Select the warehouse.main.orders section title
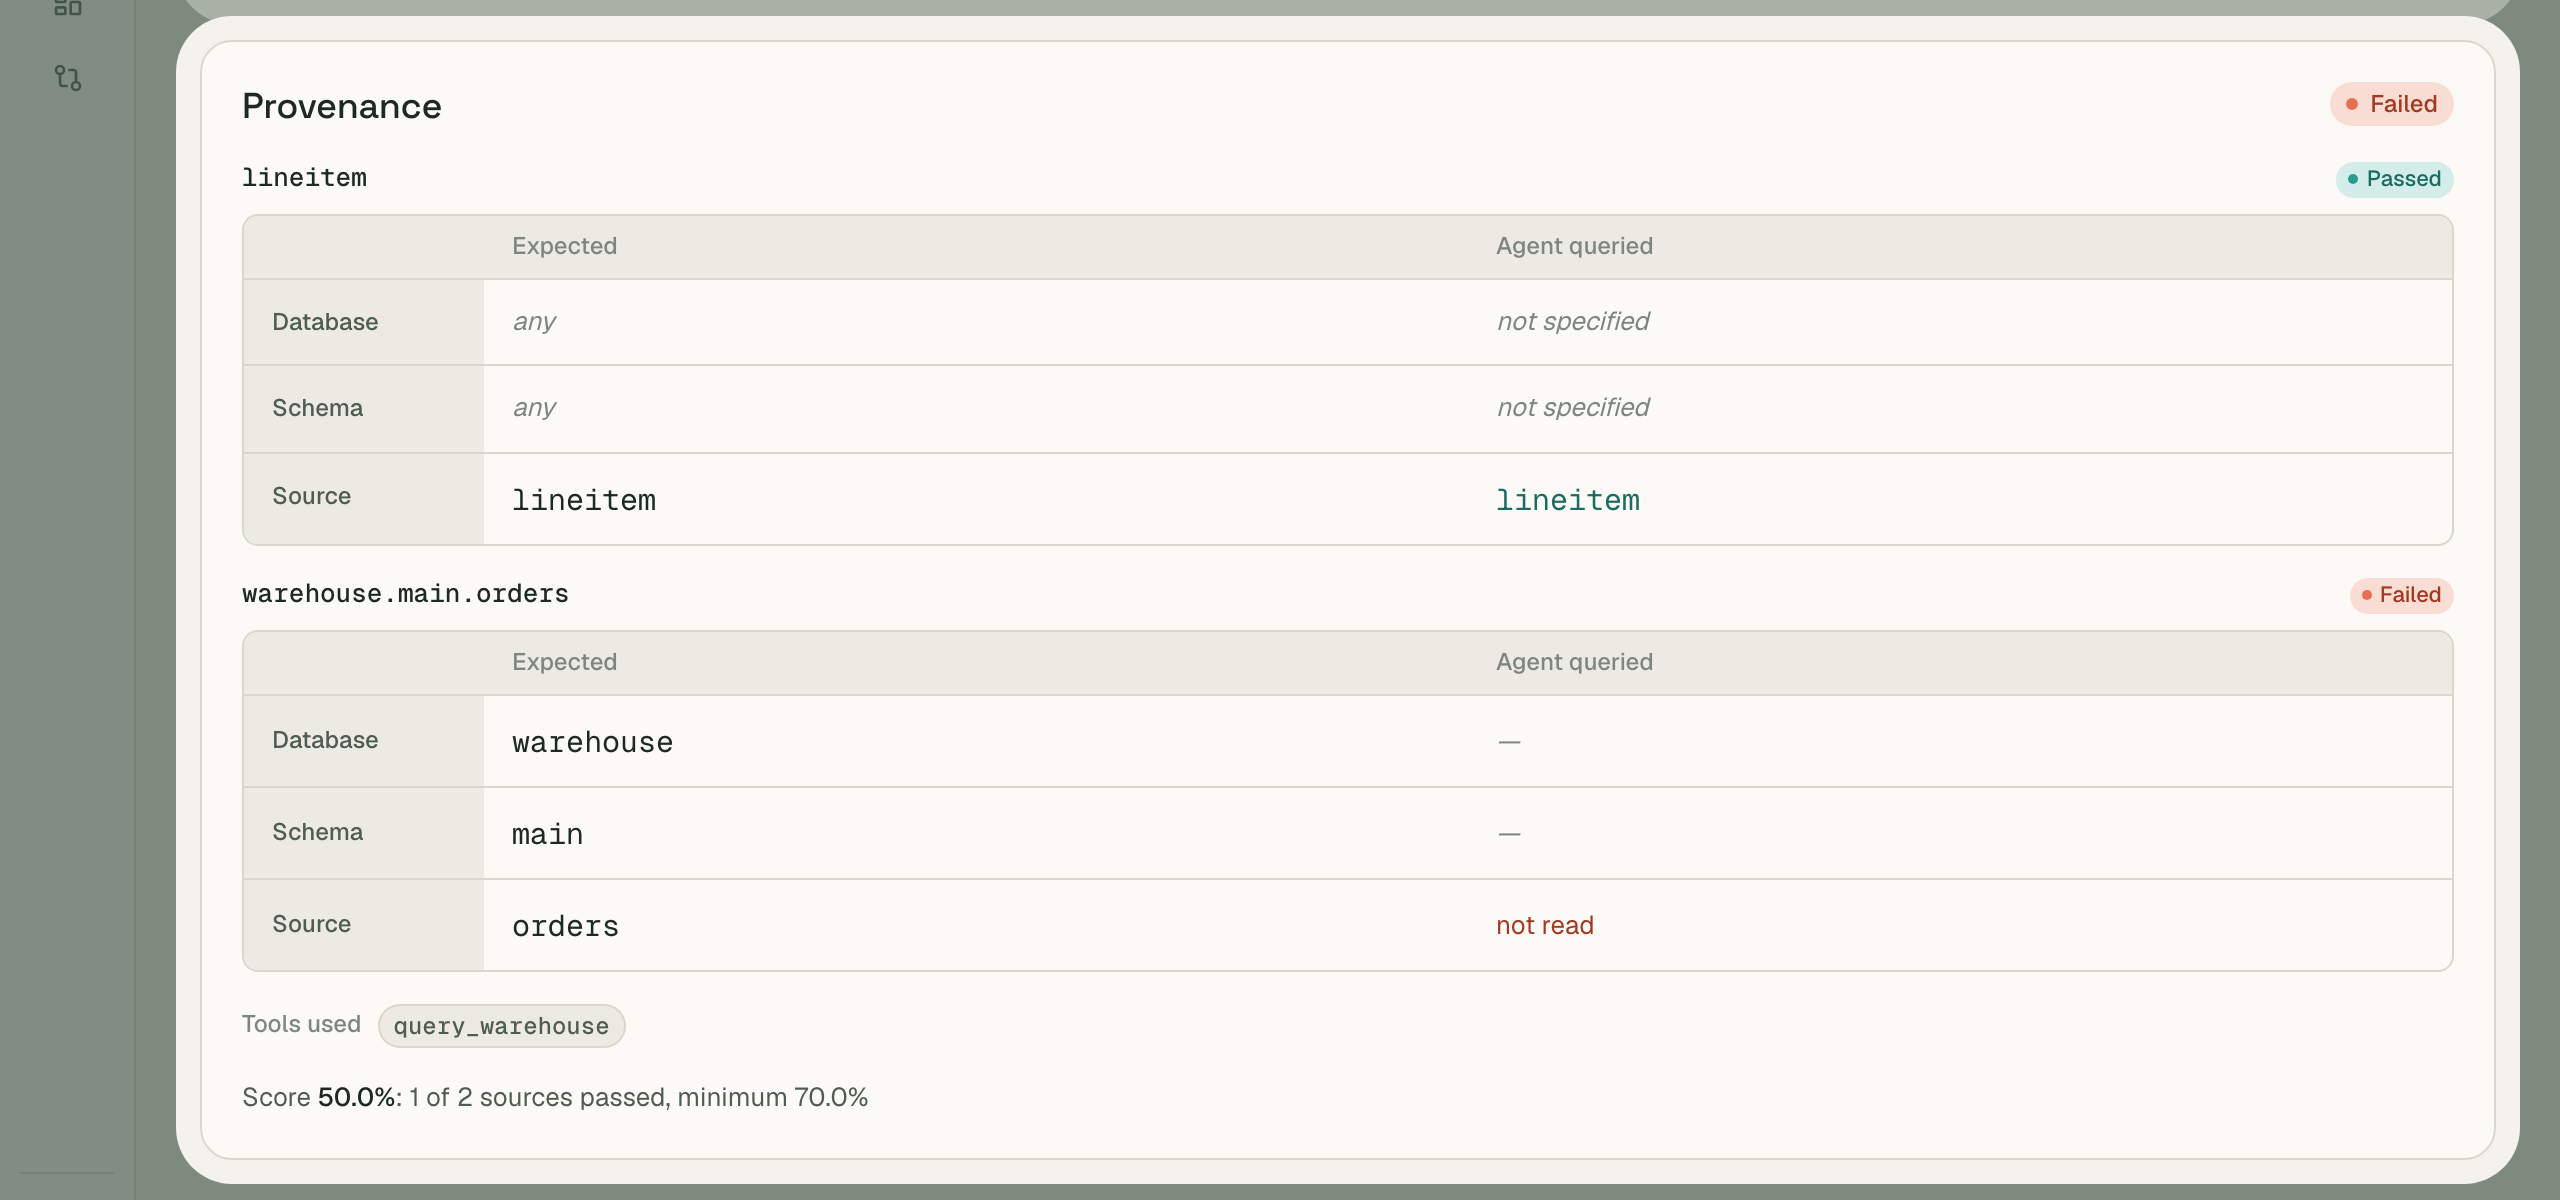Screen dimensions: 2560x1200 click(x=405, y=594)
